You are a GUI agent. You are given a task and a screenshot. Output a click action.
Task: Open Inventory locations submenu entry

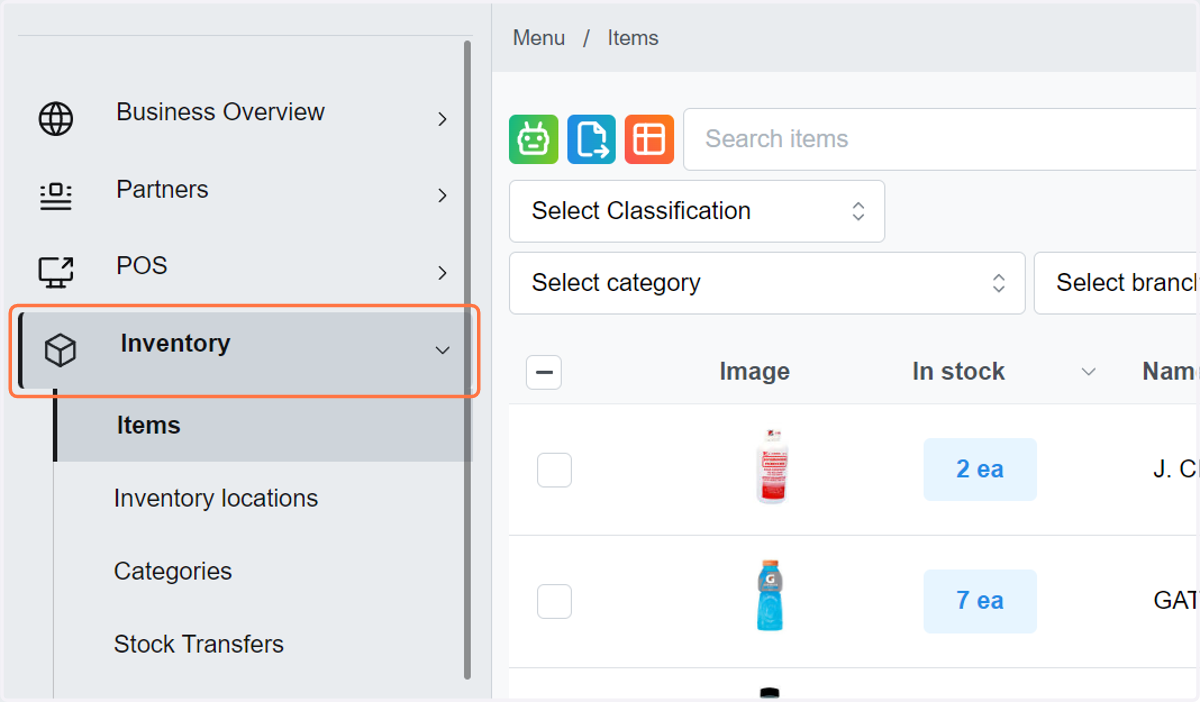[216, 498]
